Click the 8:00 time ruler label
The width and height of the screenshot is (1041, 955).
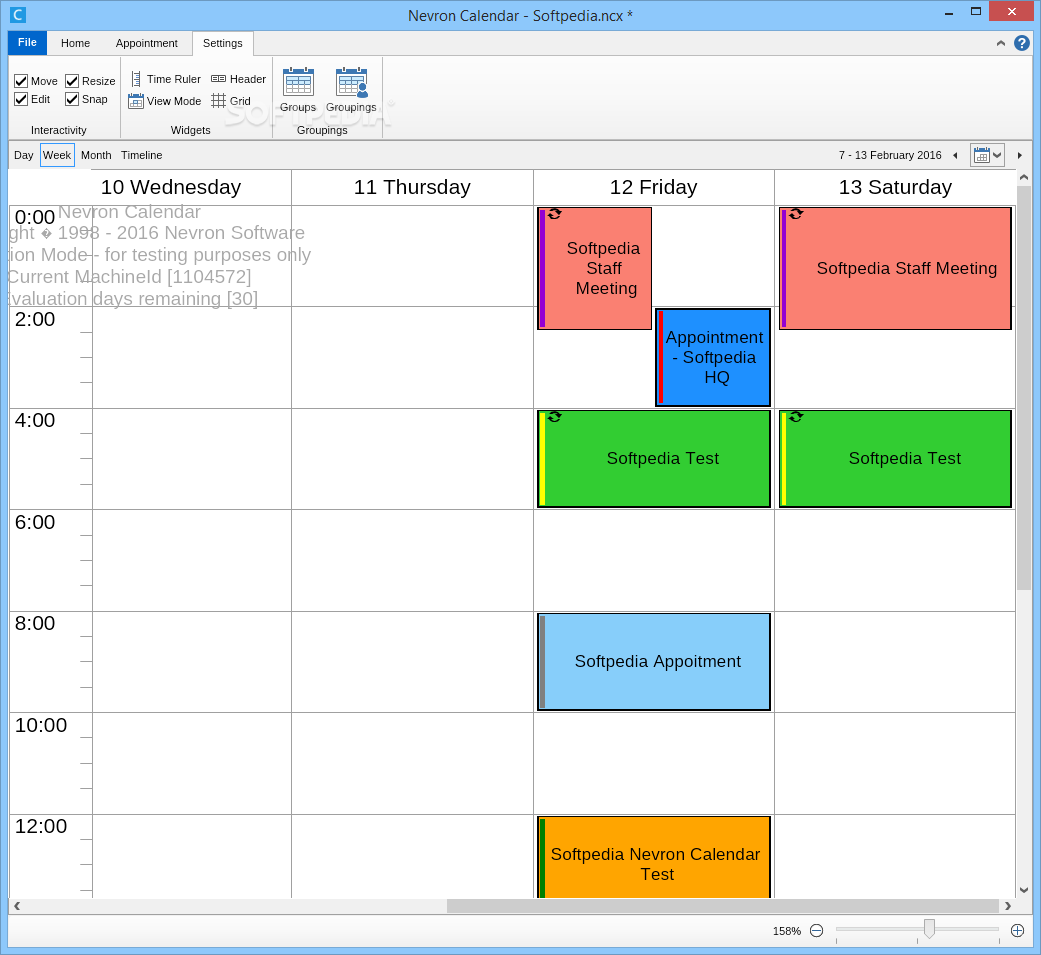[x=35, y=624]
